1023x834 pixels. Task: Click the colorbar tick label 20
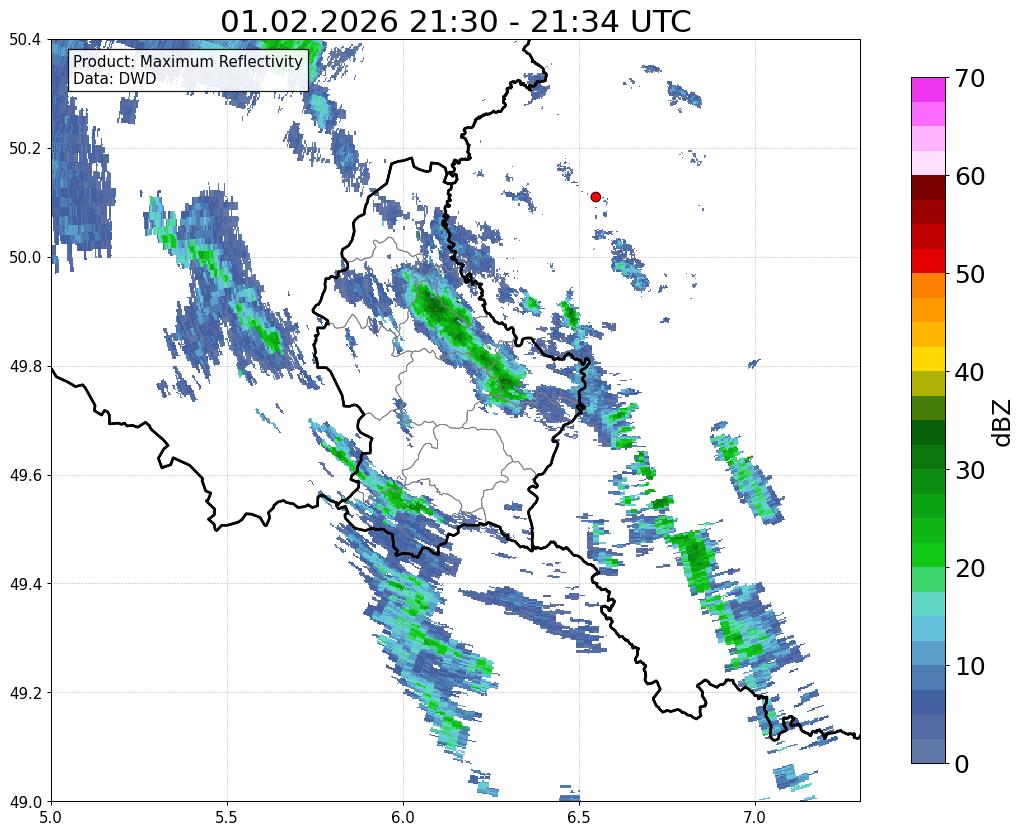pyautogui.click(x=969, y=568)
